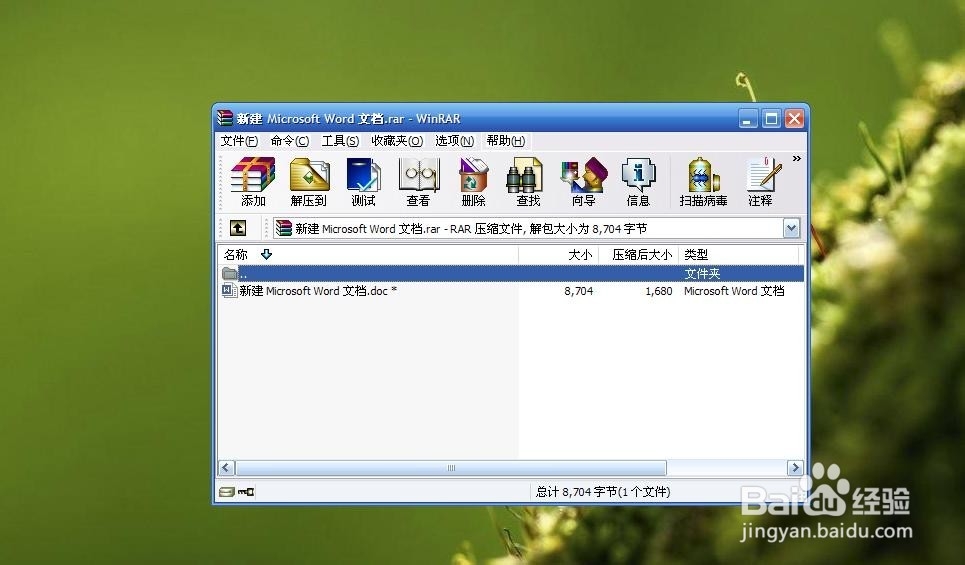
Task: Click the Word document file icon
Action: coord(230,291)
